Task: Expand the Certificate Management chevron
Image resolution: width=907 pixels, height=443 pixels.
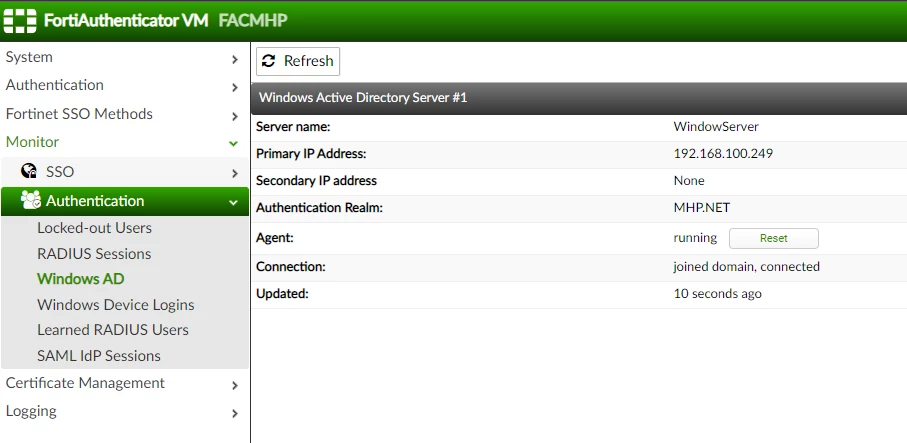Action: (234, 385)
